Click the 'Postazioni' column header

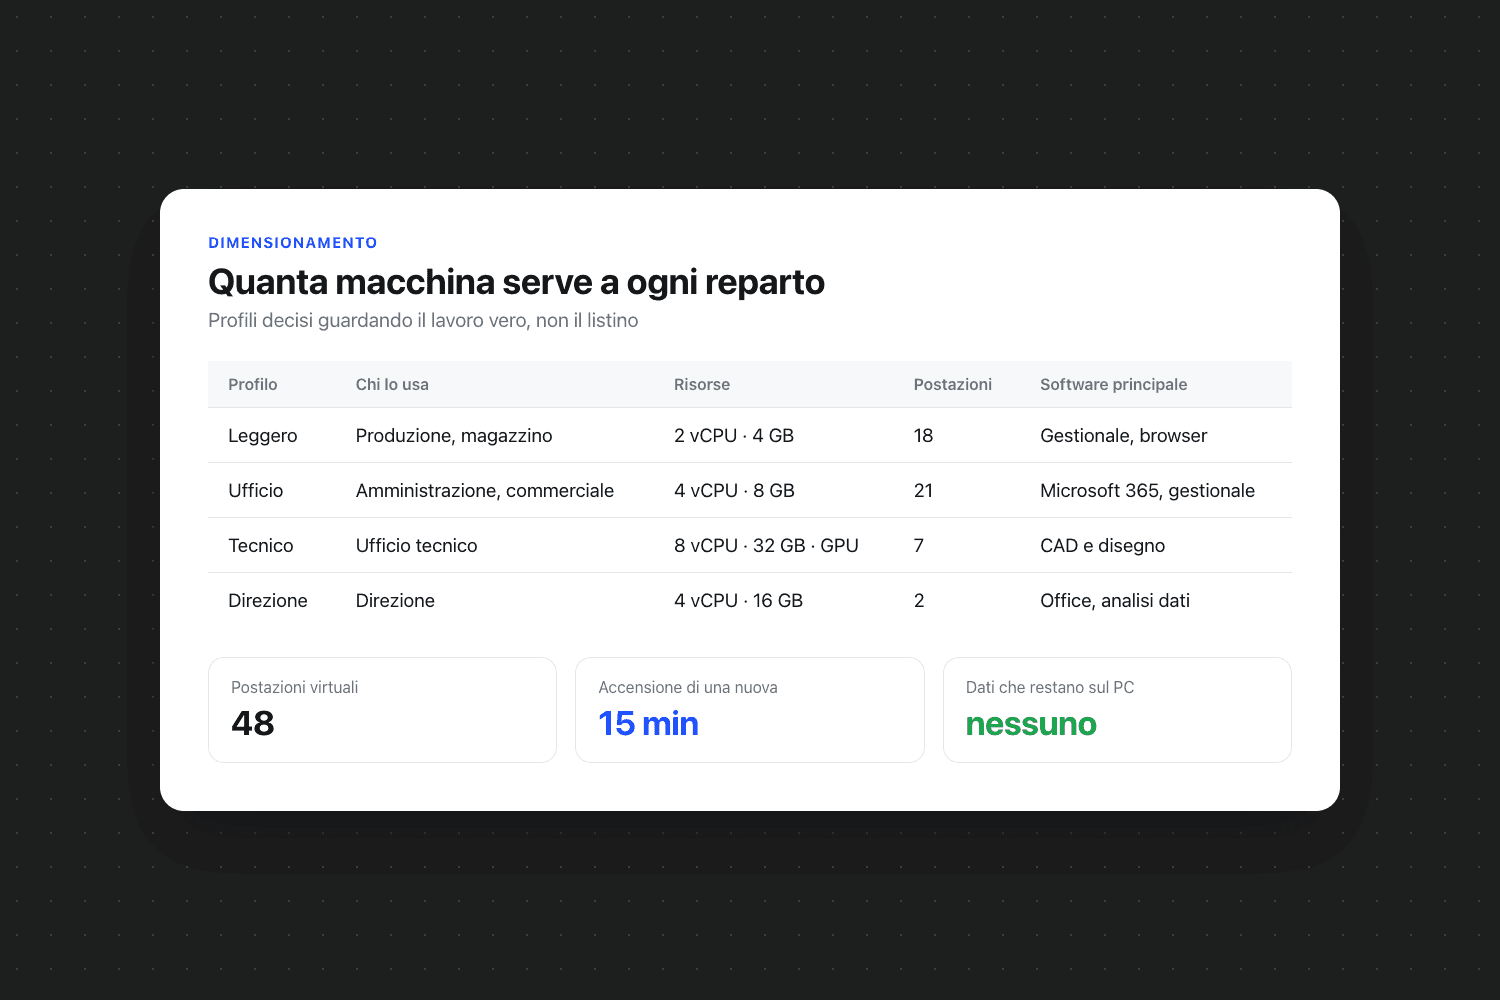pos(953,384)
